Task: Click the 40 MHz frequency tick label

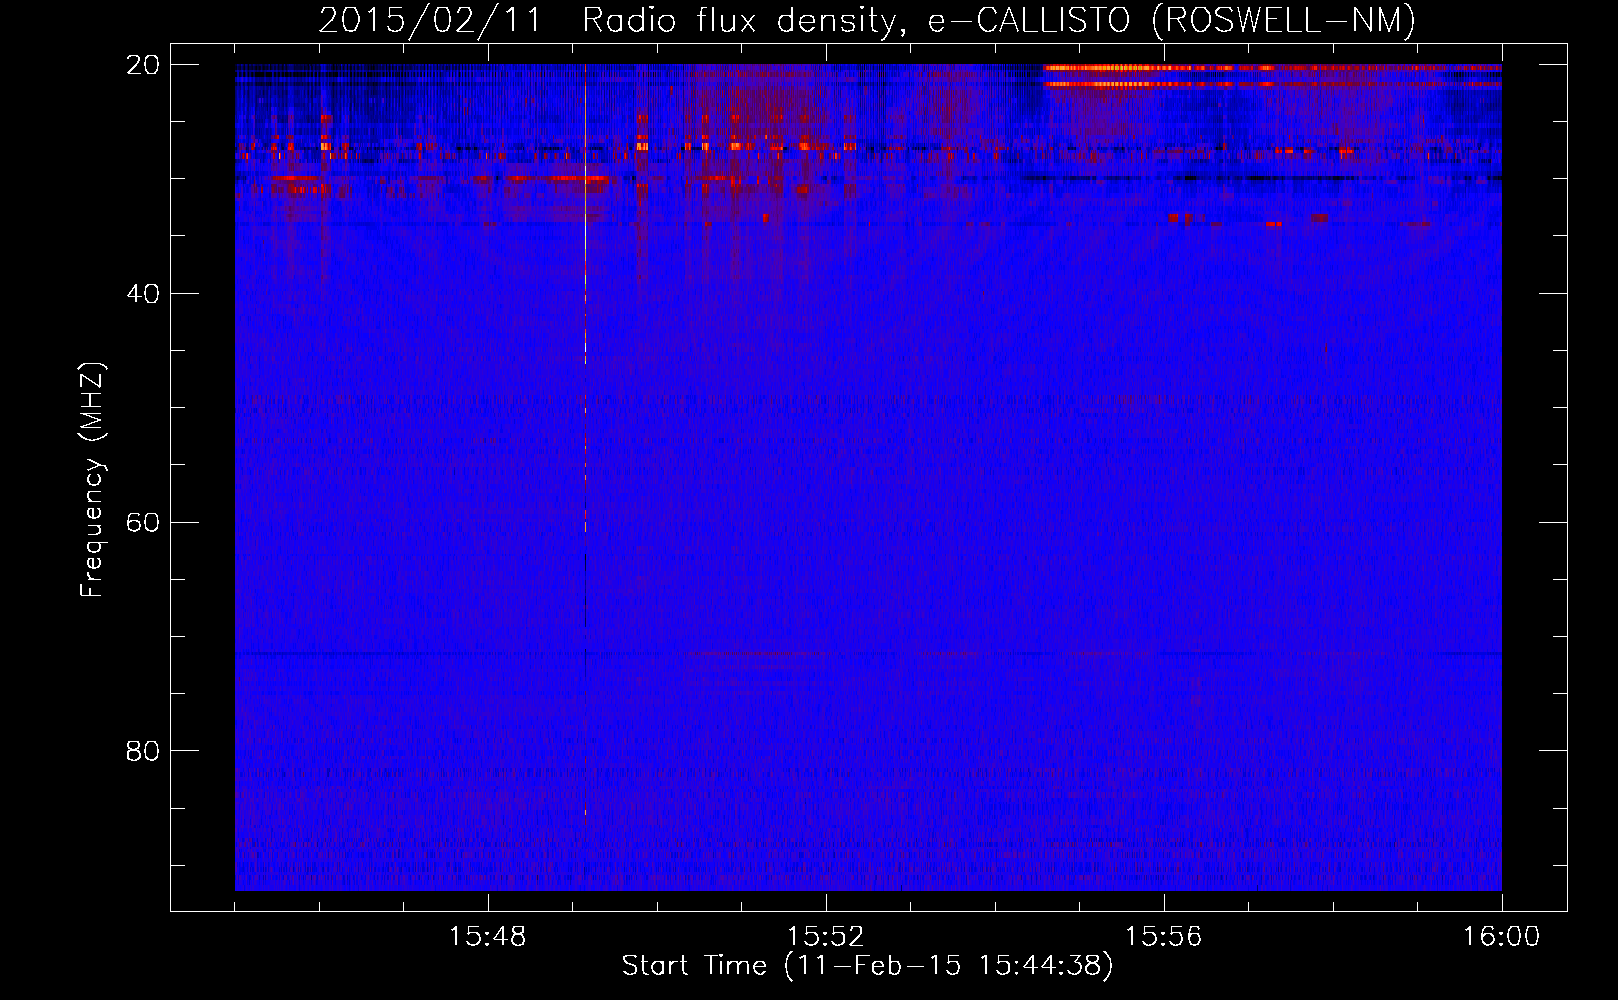Action: pyautogui.click(x=143, y=294)
